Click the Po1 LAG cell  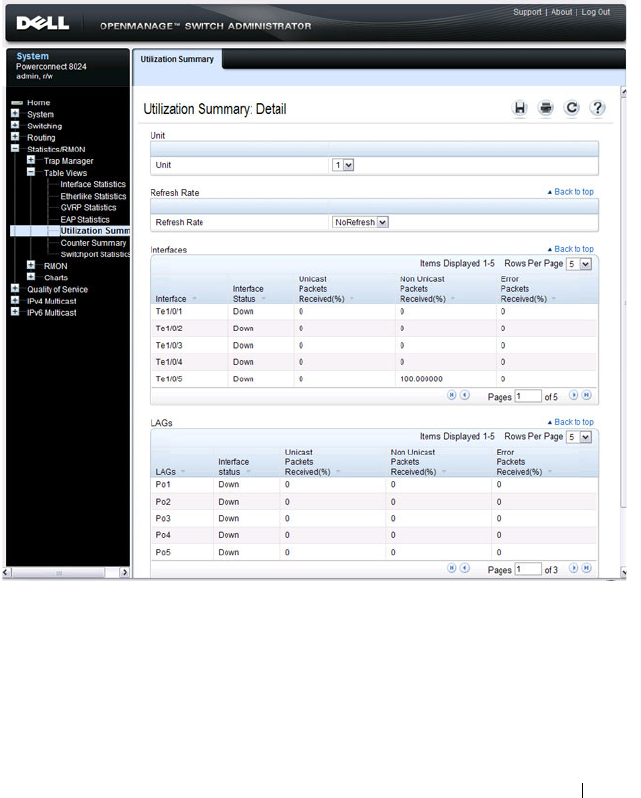tap(163, 484)
